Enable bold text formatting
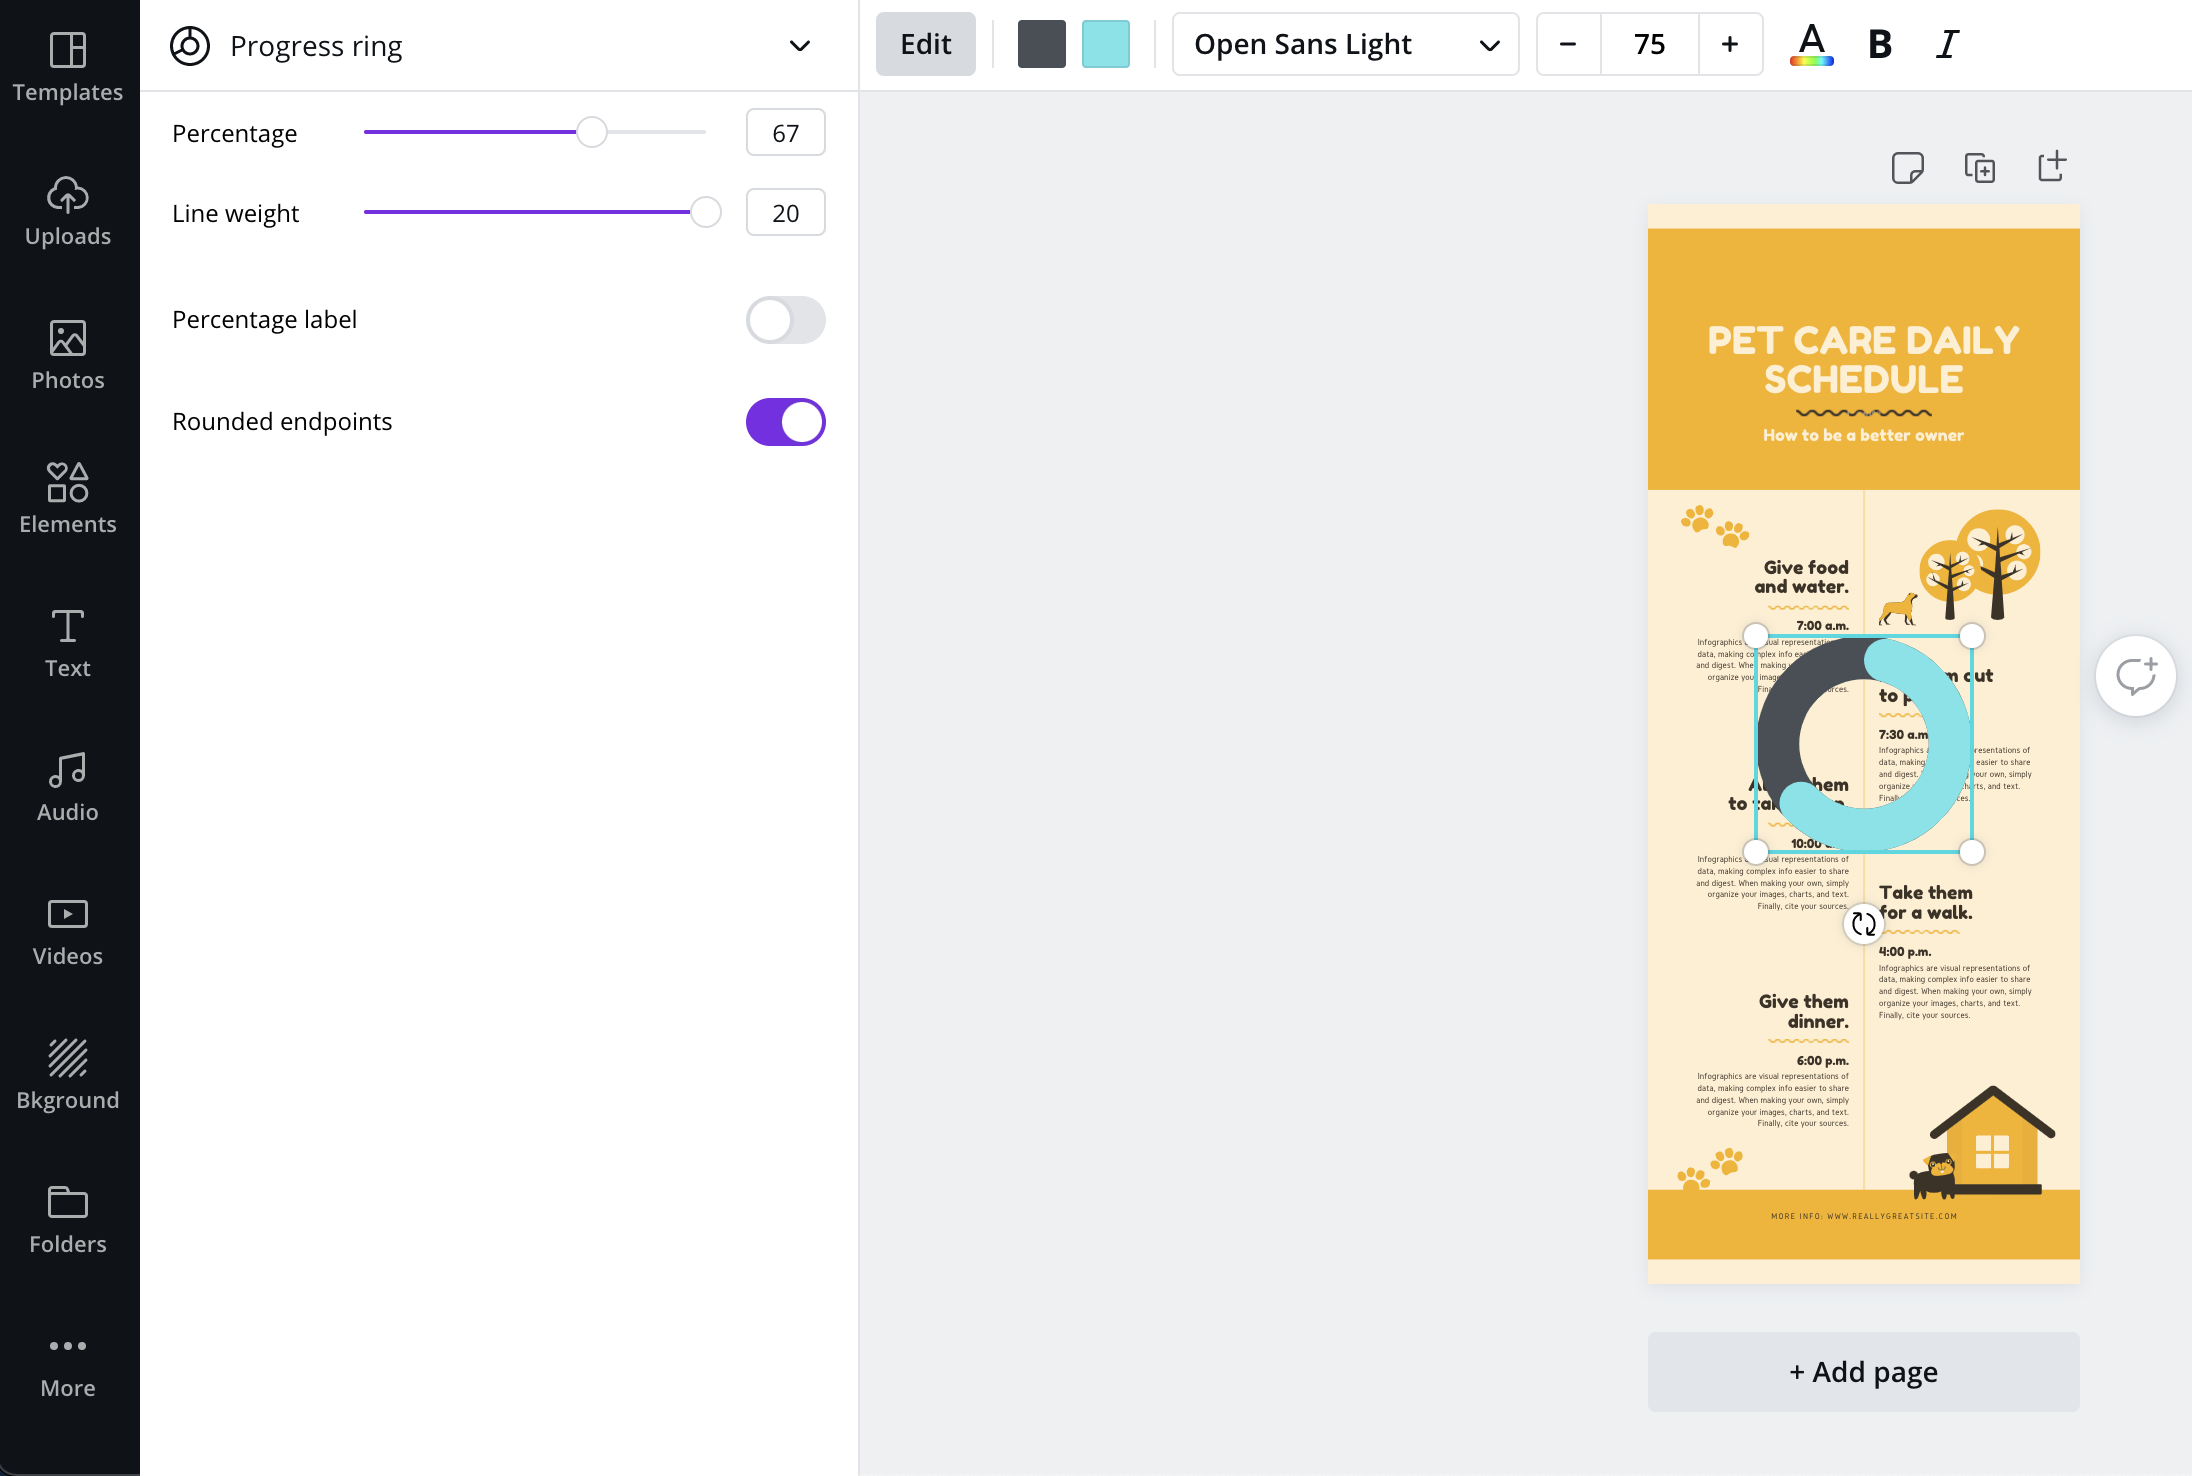 point(1881,44)
